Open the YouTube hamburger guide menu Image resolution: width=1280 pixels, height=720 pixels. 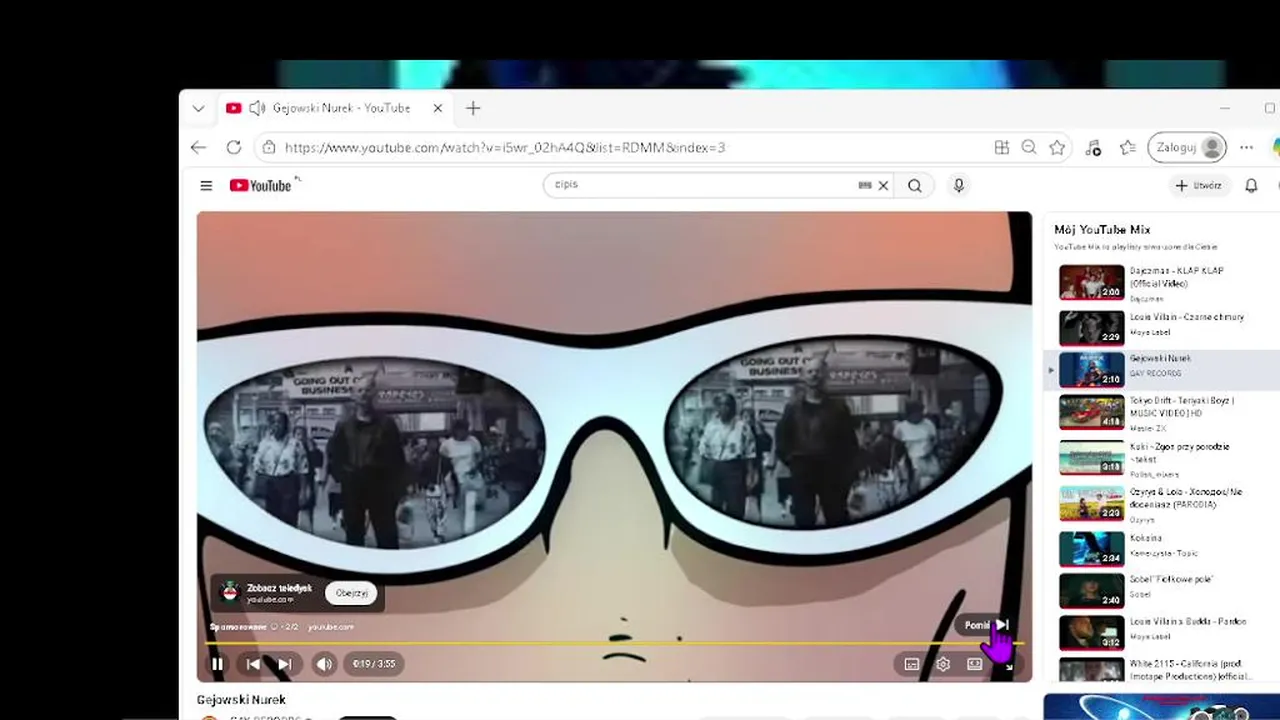tap(206, 185)
